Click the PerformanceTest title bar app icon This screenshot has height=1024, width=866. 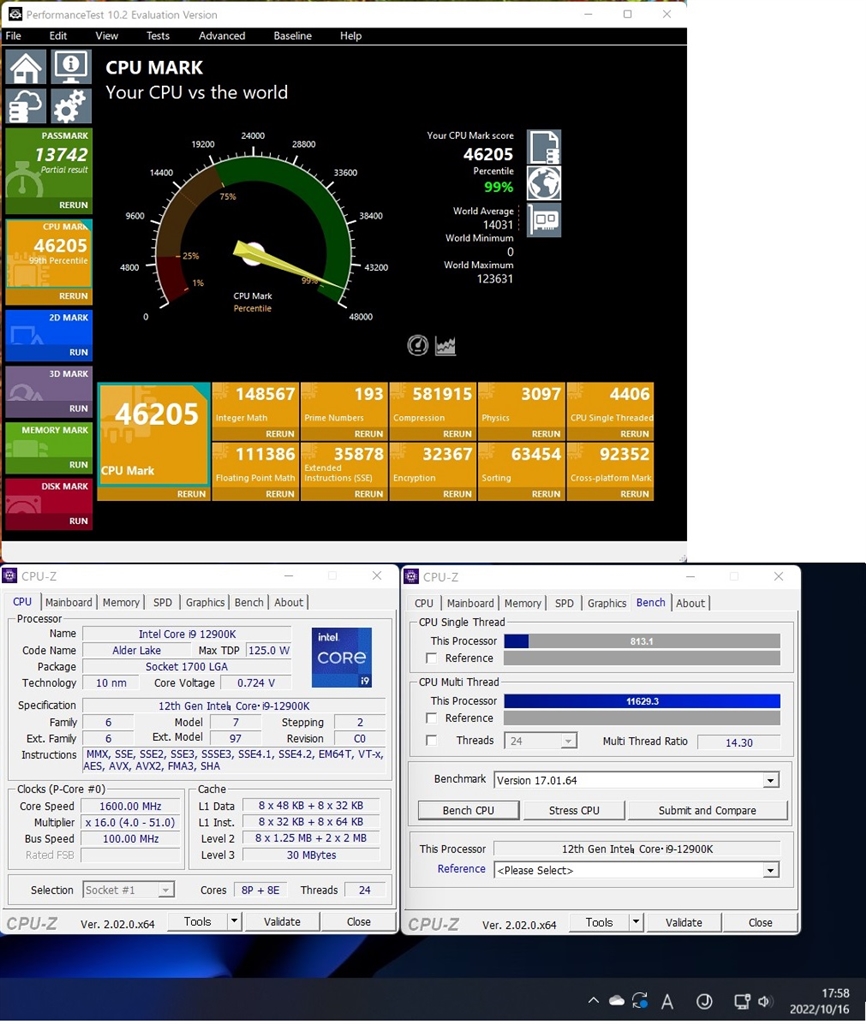click(14, 14)
